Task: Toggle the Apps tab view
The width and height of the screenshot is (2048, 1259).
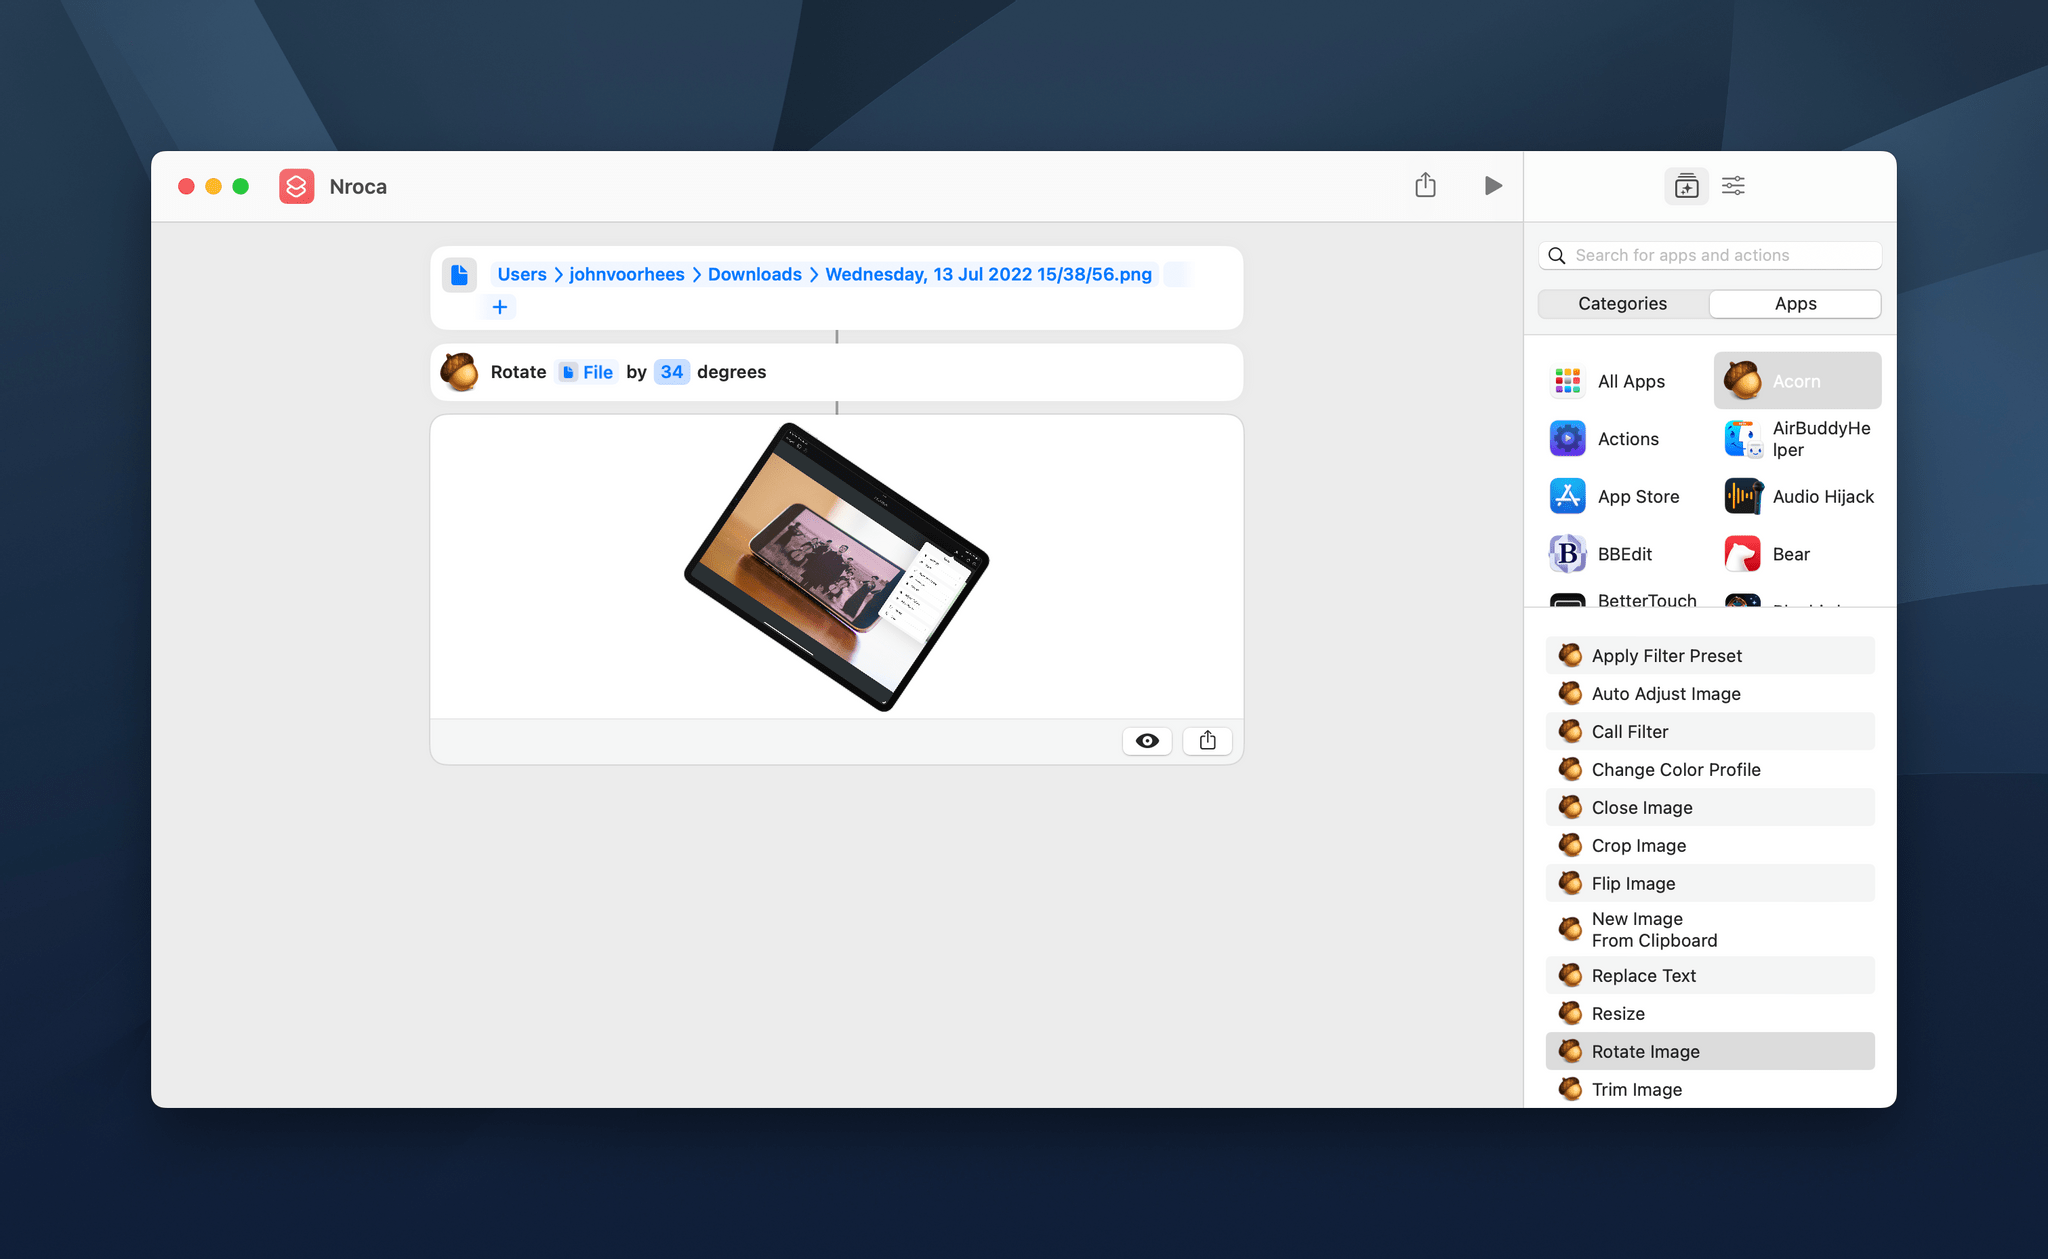Action: pos(1796,304)
